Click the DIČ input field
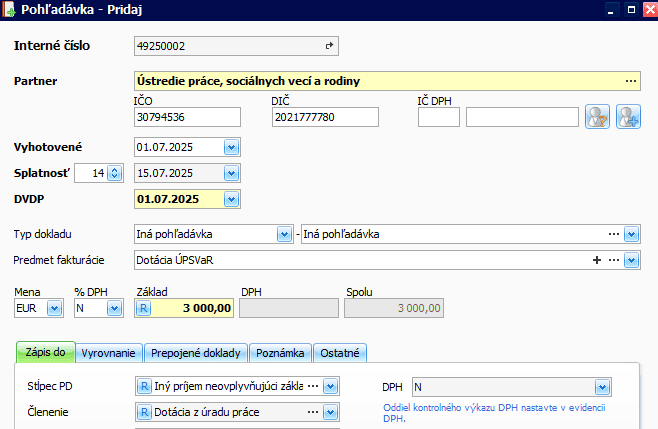The width and height of the screenshot is (658, 429). [324, 117]
